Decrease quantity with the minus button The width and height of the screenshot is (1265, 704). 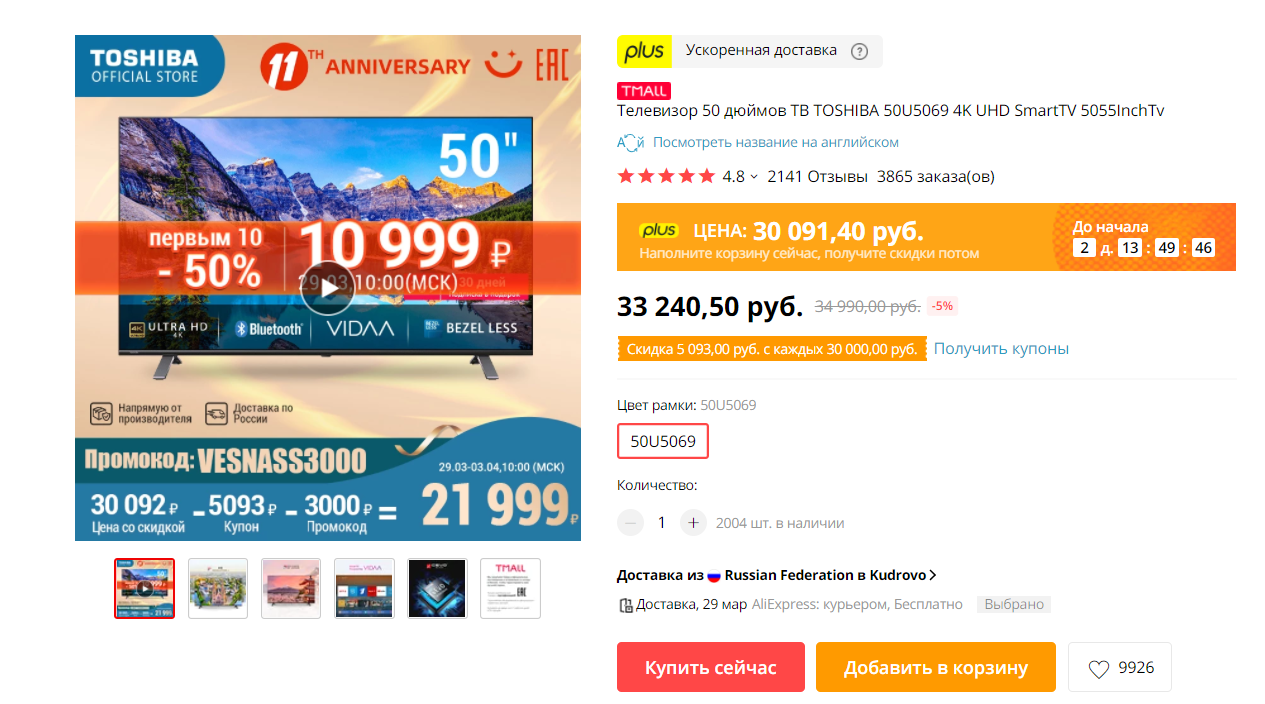(630, 522)
